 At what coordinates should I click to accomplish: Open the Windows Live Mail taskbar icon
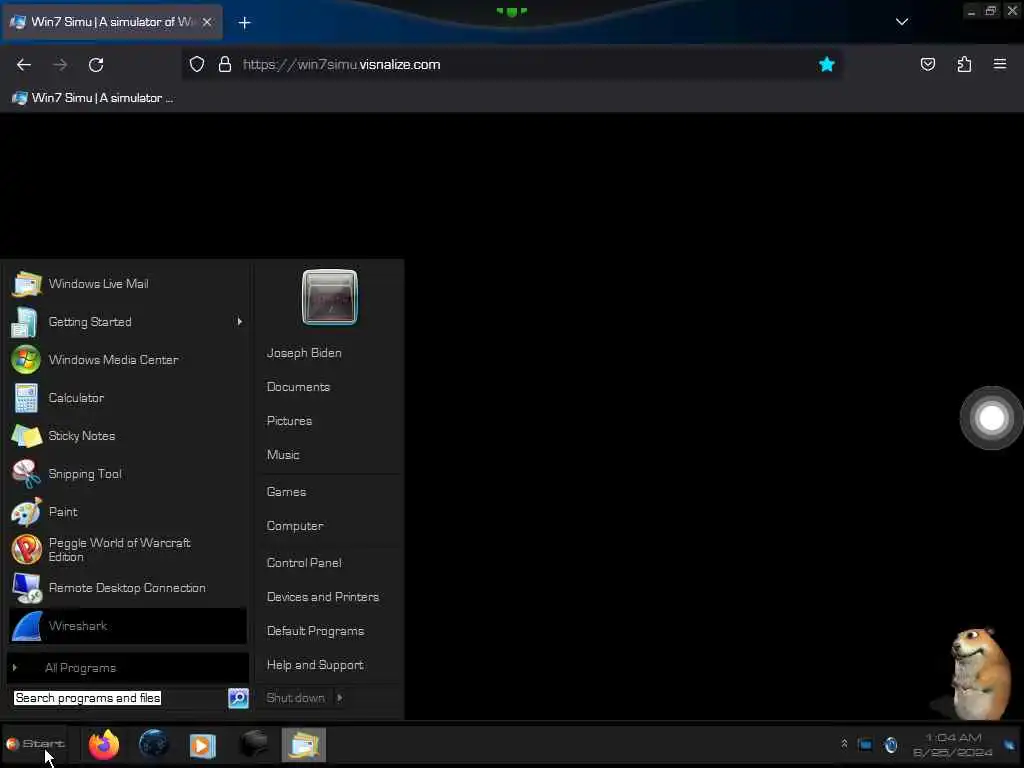304,745
